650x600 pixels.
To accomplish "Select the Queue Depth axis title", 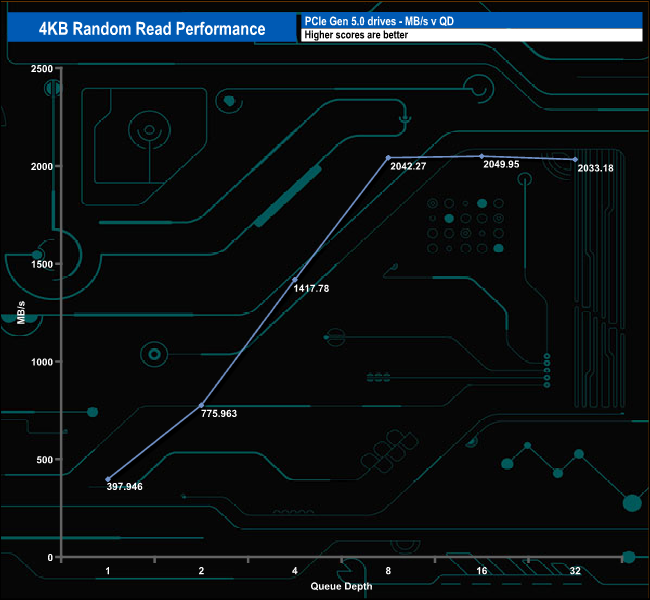I will (x=341, y=585).
